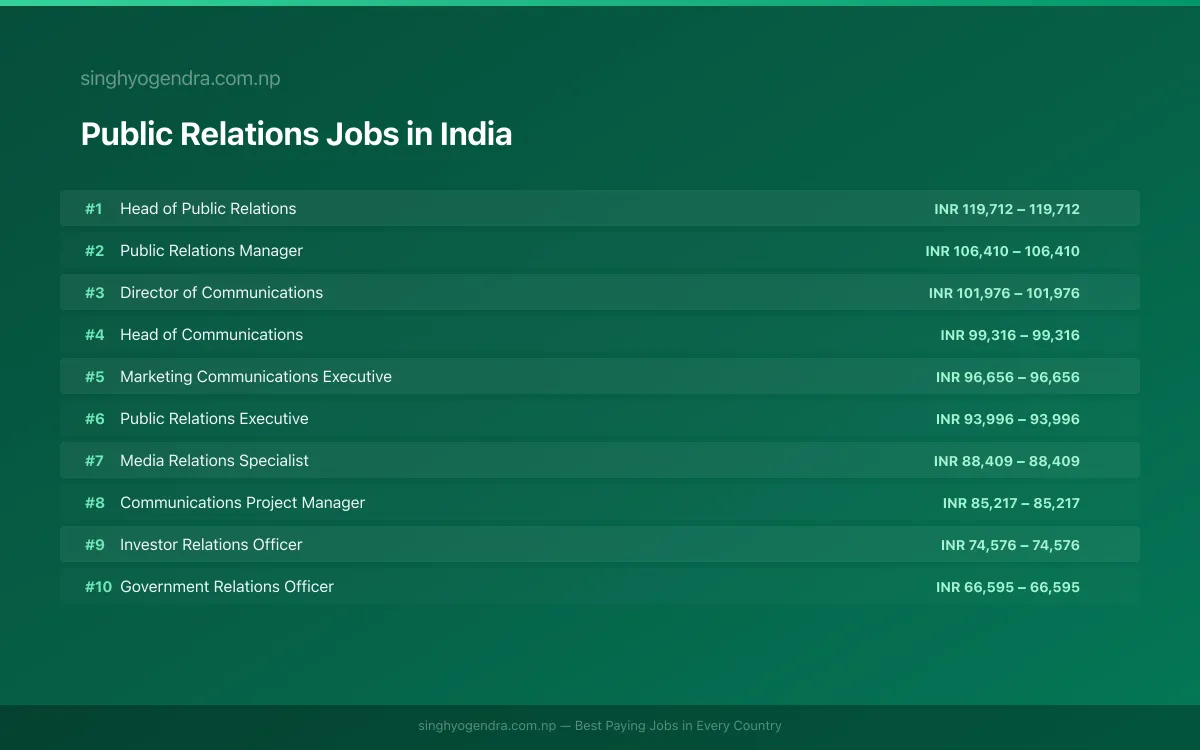Select the #7 rank number
This screenshot has height=750, width=1200.
[x=94, y=461]
